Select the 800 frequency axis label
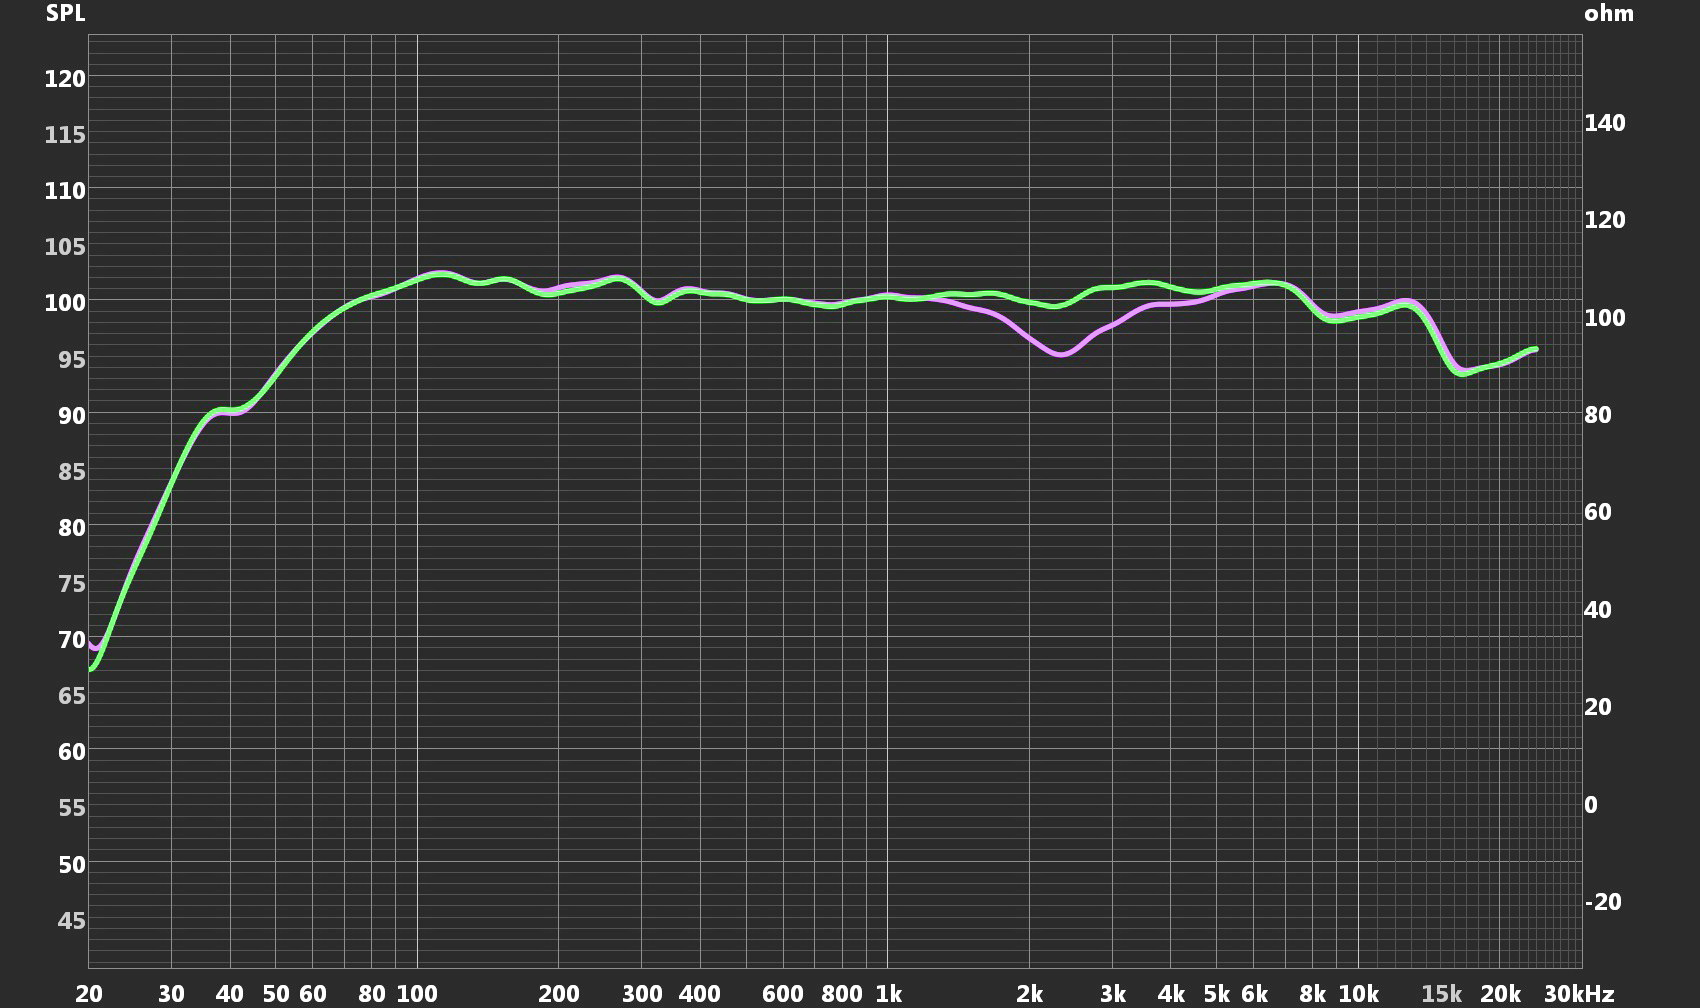 pyautogui.click(x=842, y=994)
